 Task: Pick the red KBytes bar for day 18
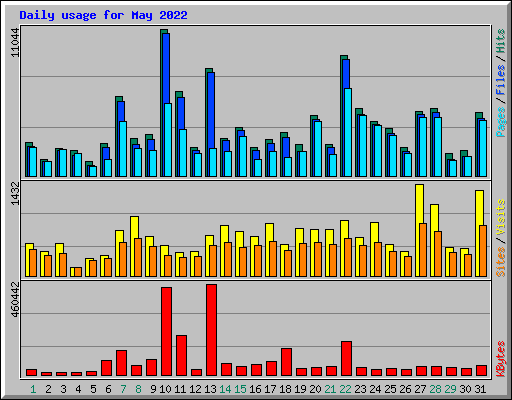coord(286,362)
